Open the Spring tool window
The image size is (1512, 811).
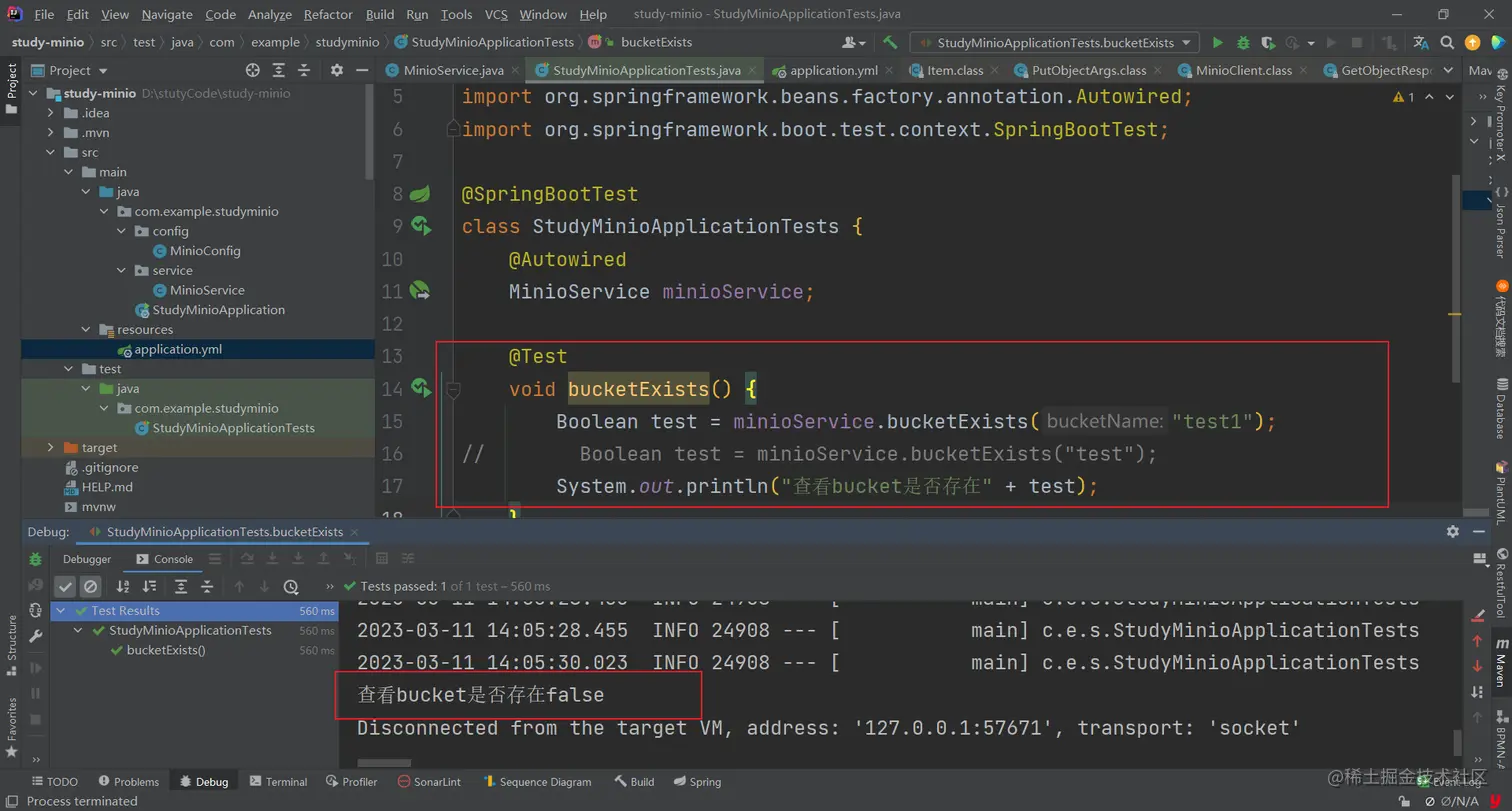pyautogui.click(x=697, y=782)
